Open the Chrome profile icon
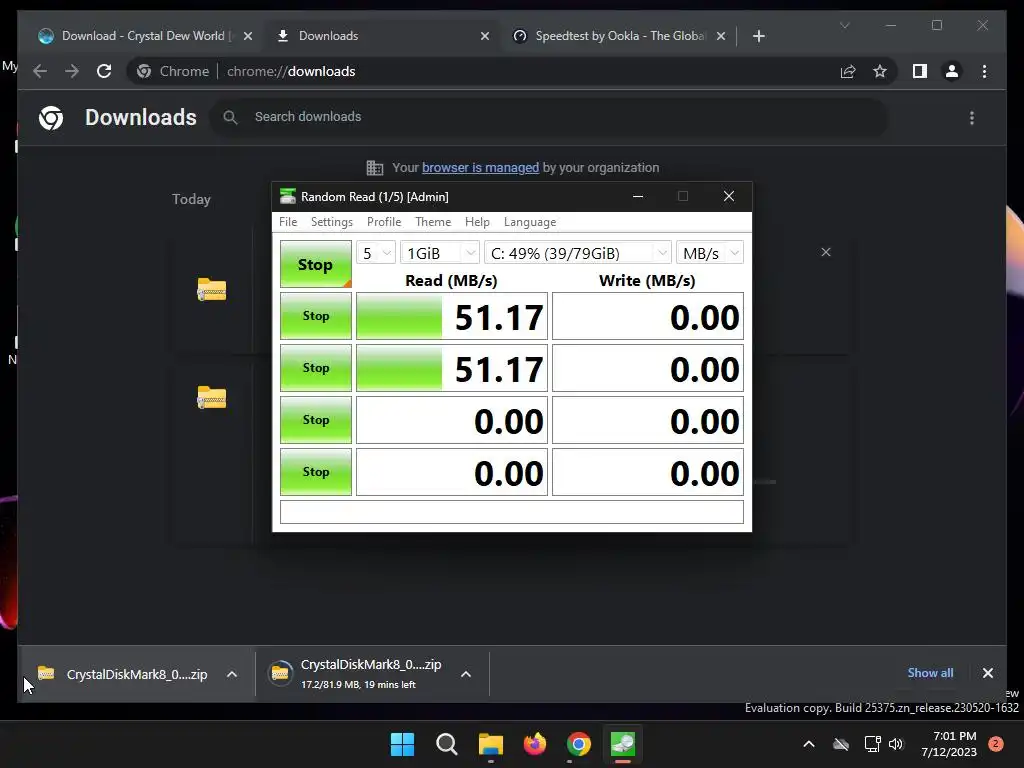 click(952, 71)
